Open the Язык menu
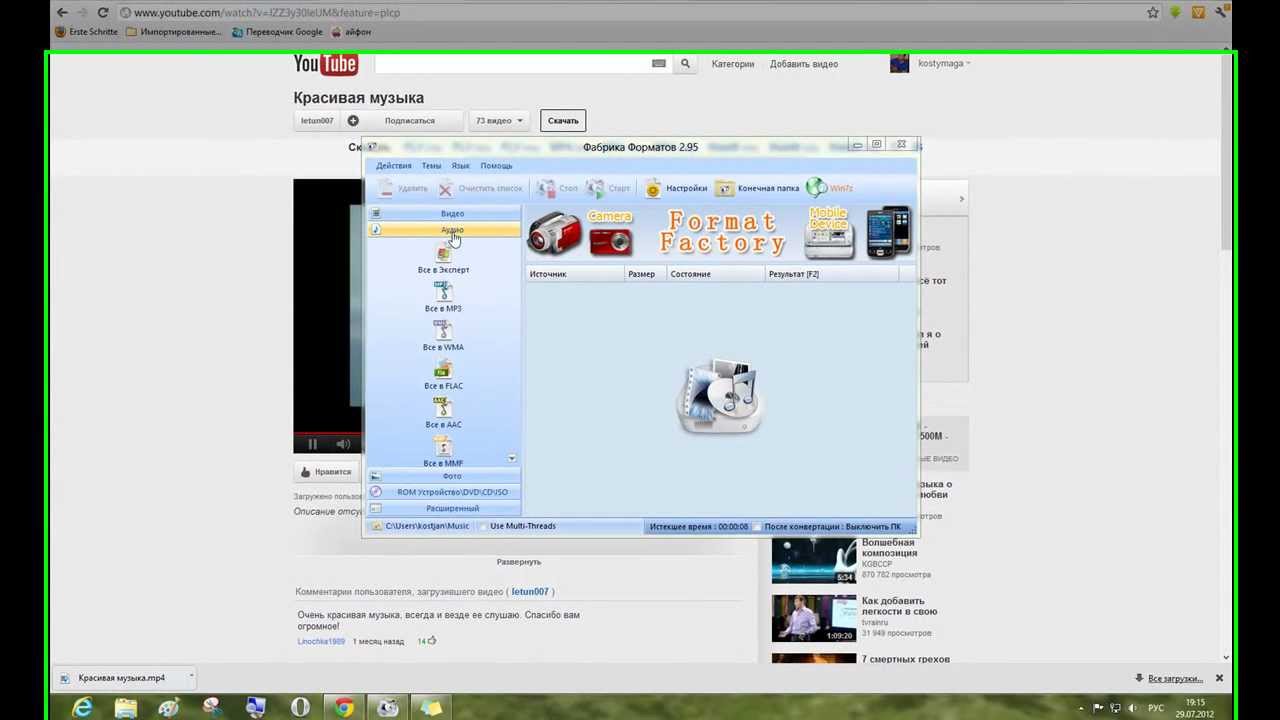 coord(460,166)
